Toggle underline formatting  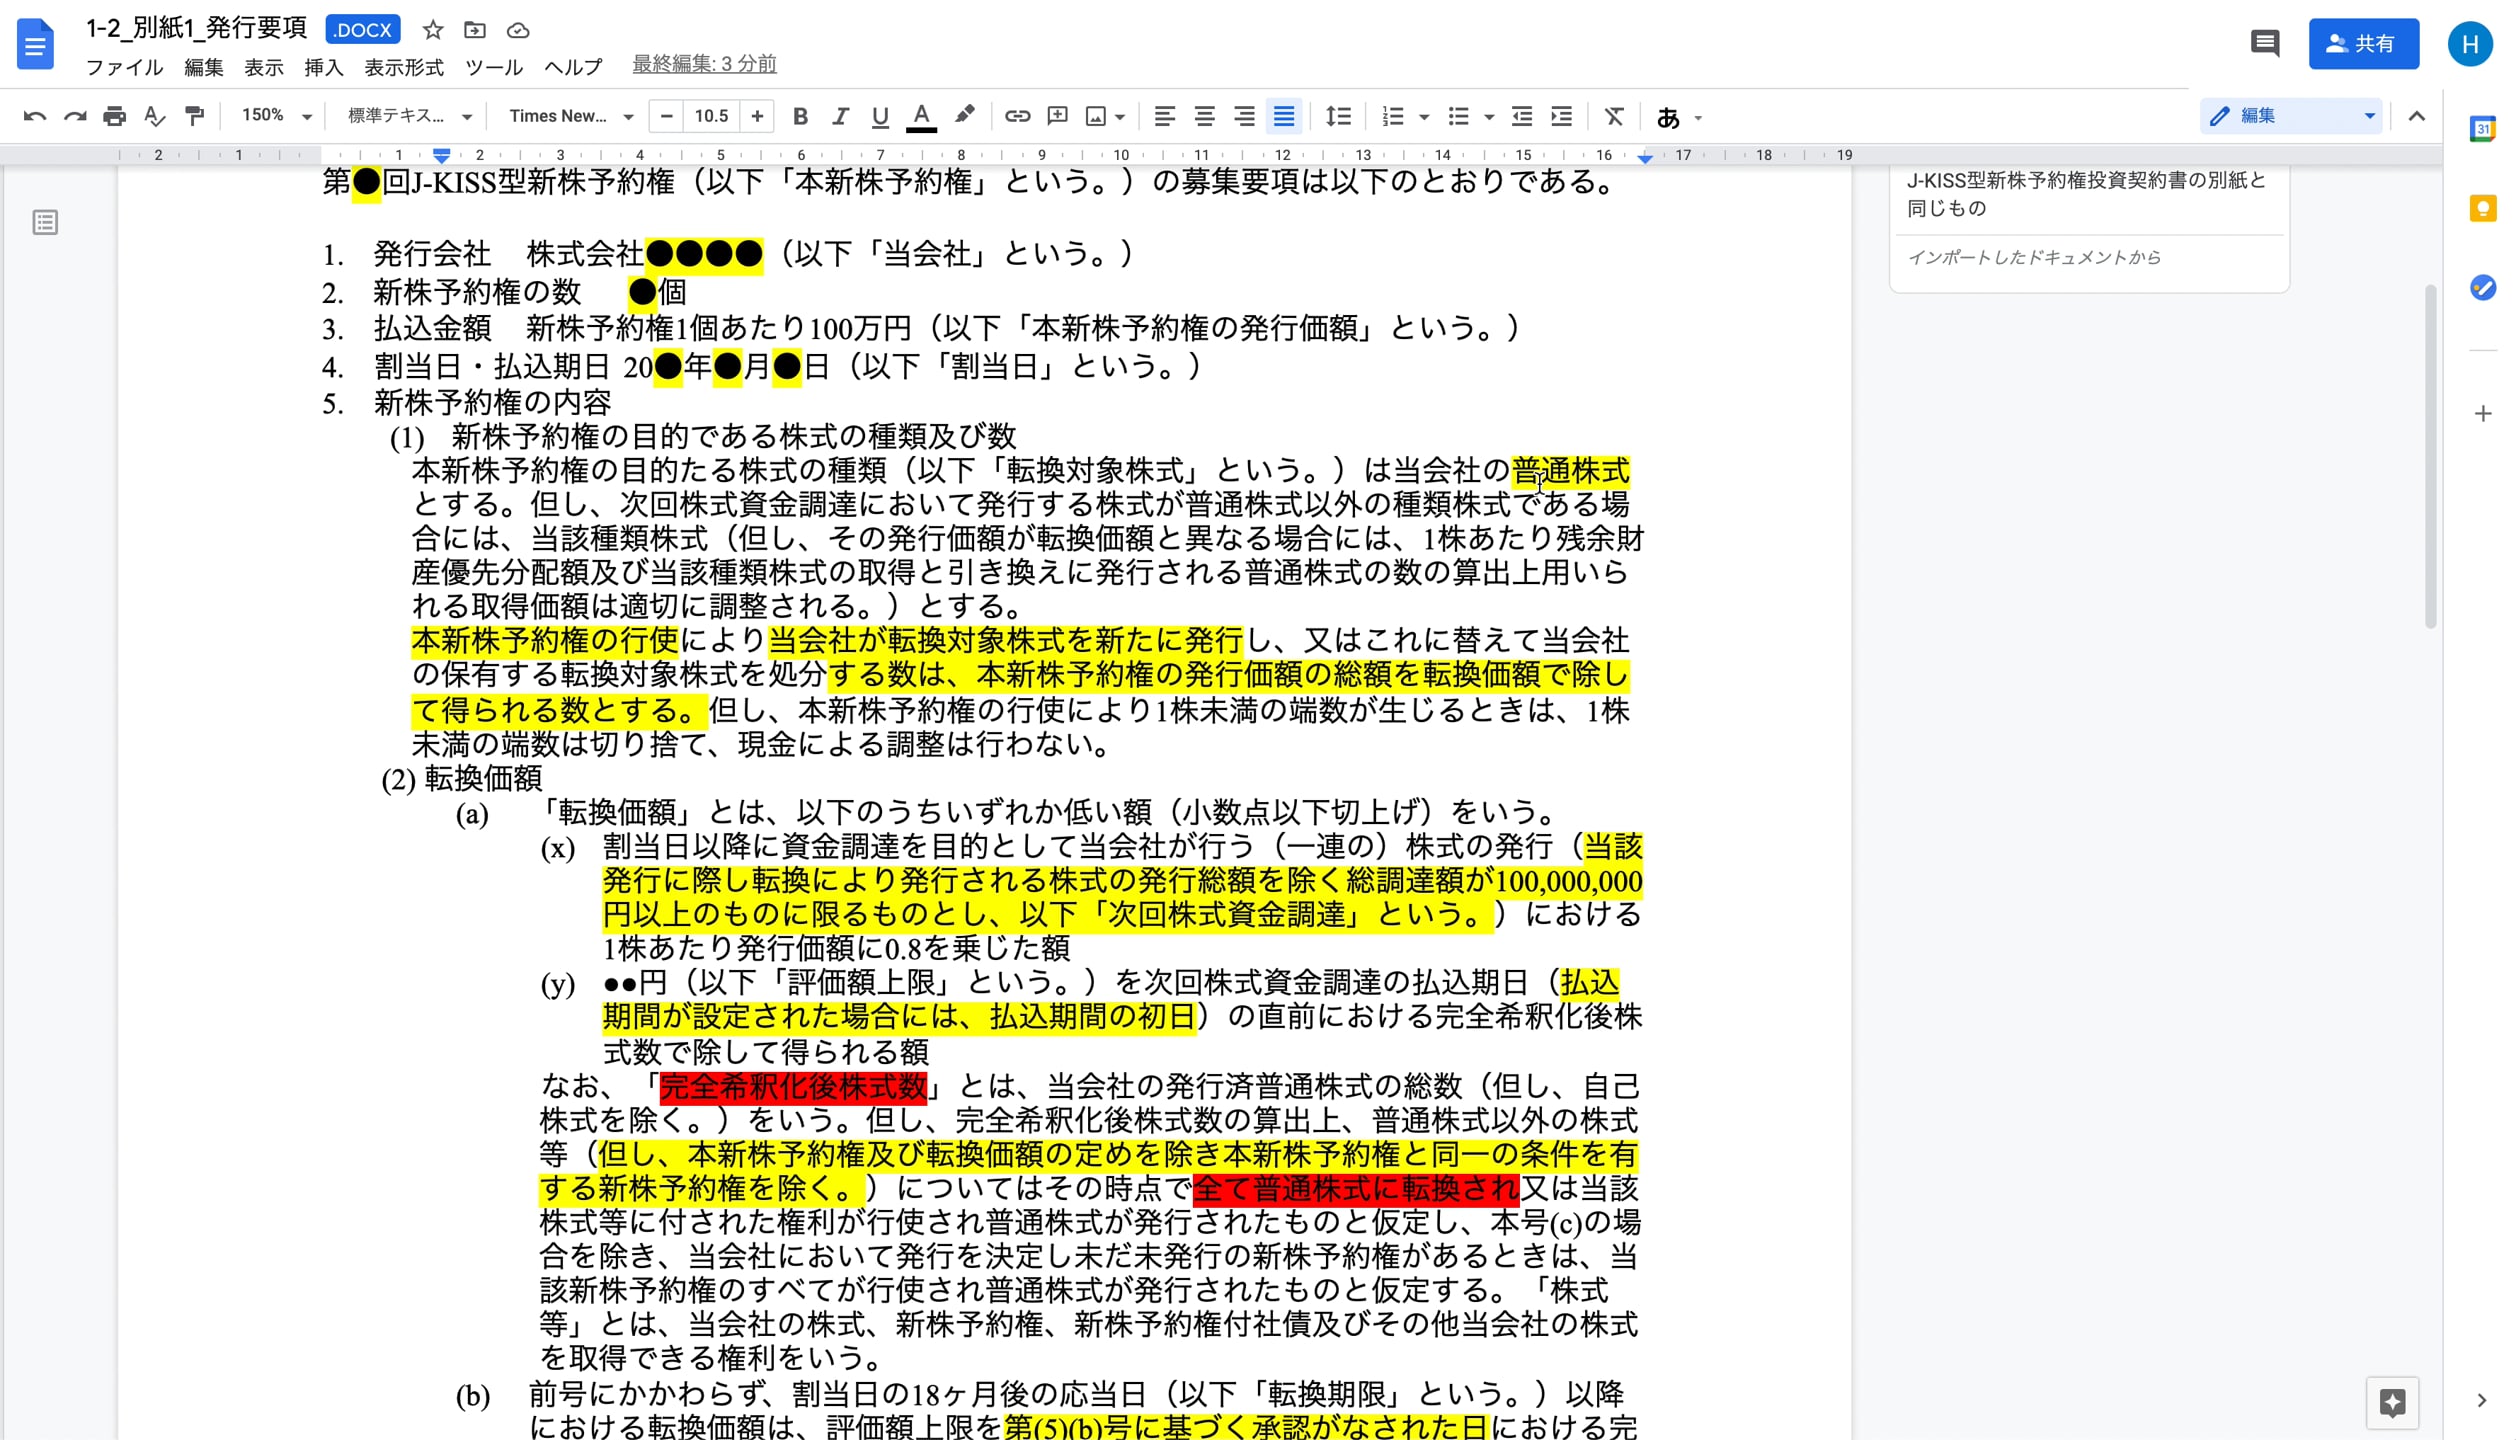pyautogui.click(x=879, y=116)
